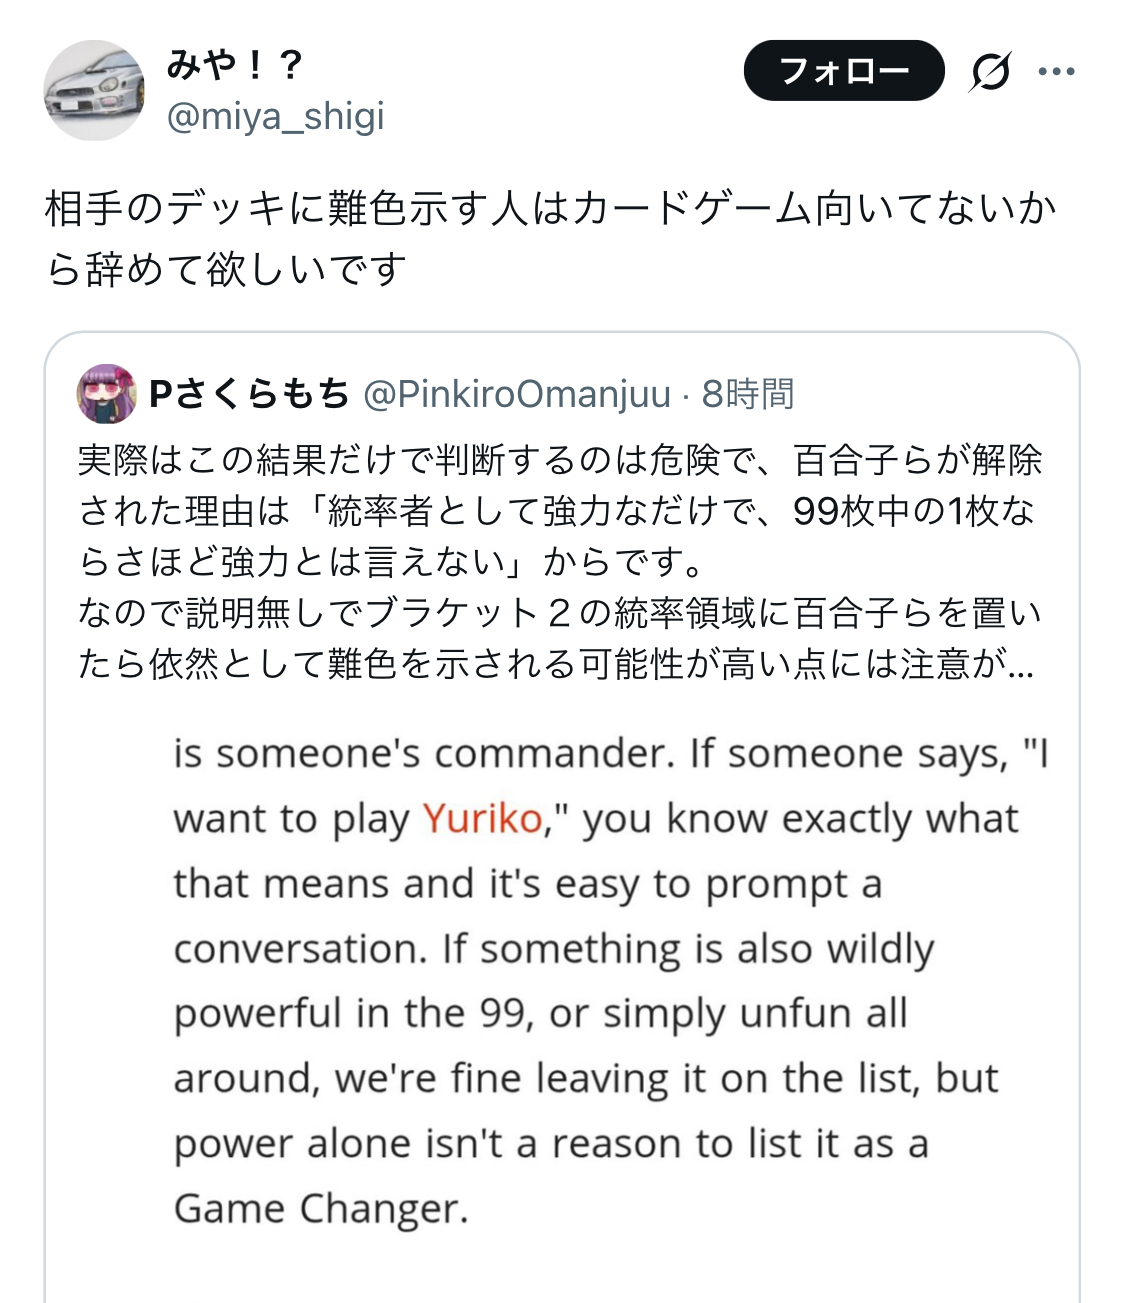Open the @miya_shigi handle link
The height and width of the screenshot is (1303, 1125).
coord(275,117)
